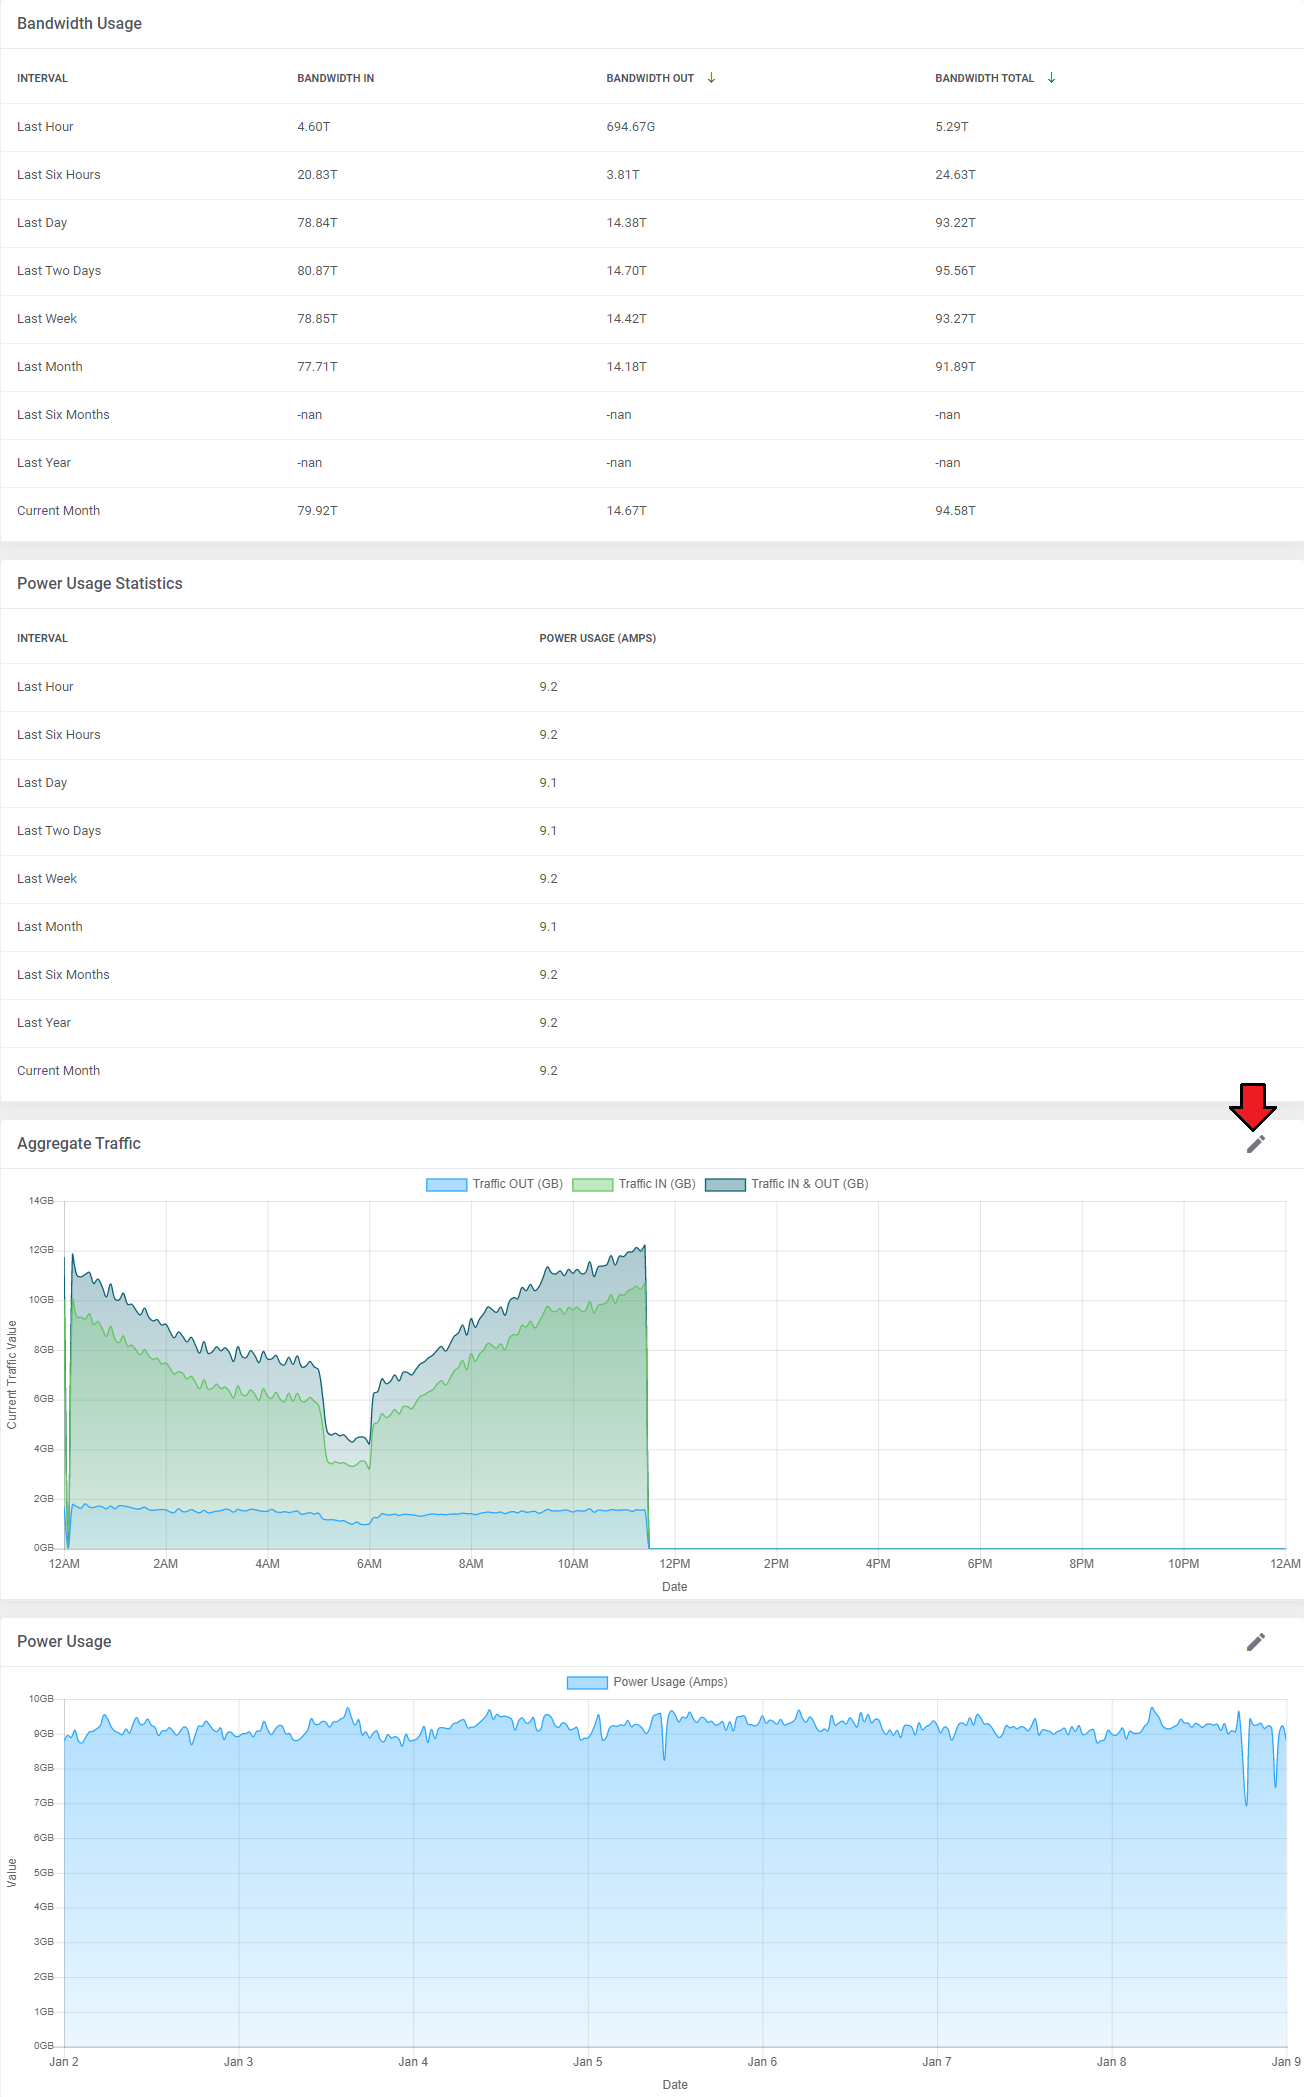Click the 12PM axis label on traffic chart
Viewport: 1304px width, 2097px height.
point(675,1564)
